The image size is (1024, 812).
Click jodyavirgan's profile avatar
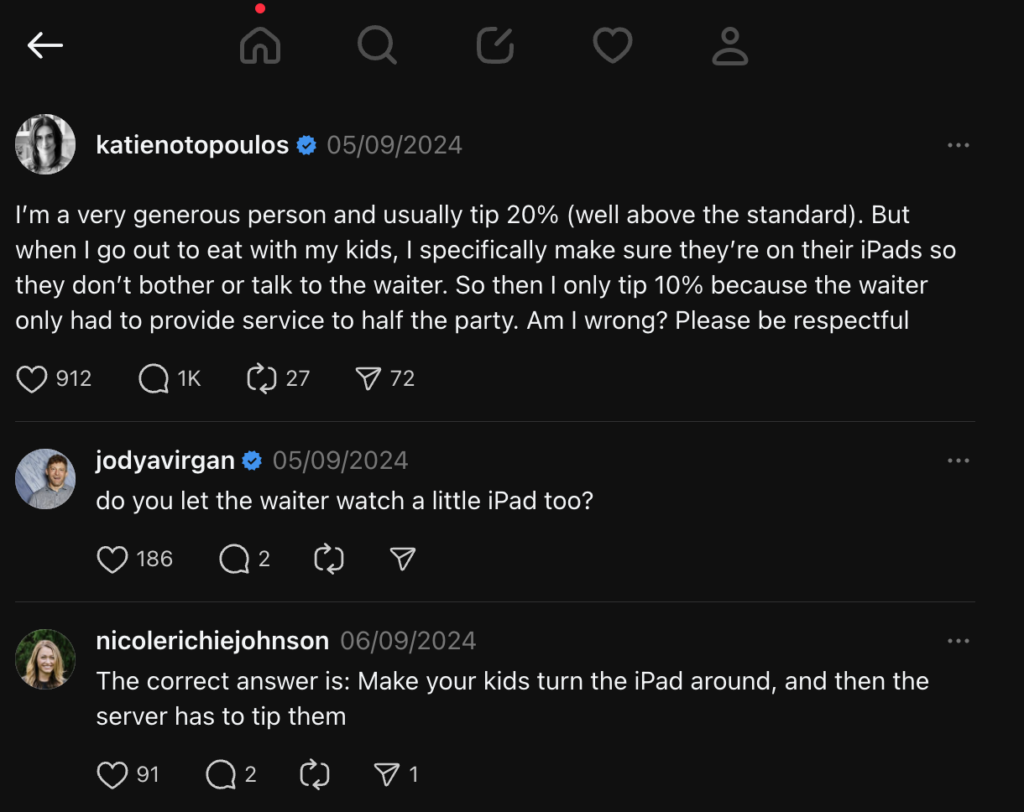pos(45,479)
